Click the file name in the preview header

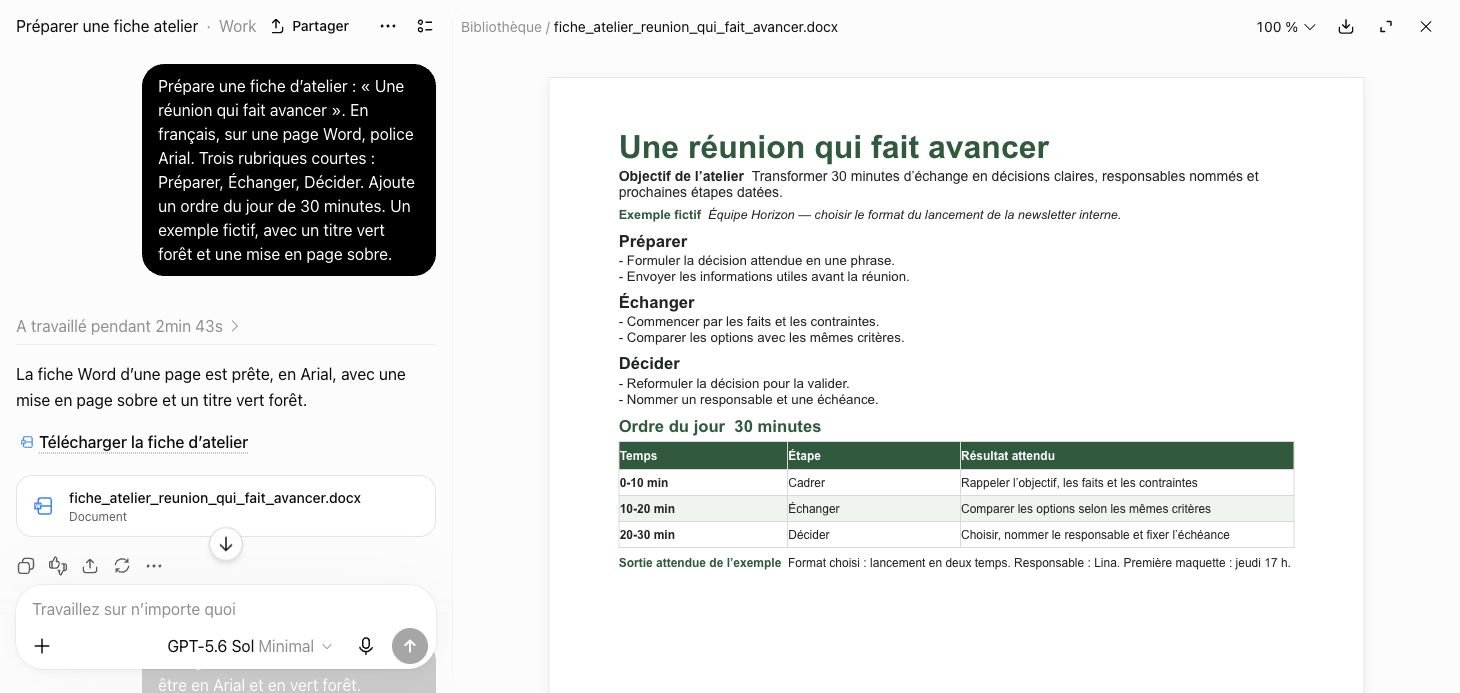(x=696, y=27)
